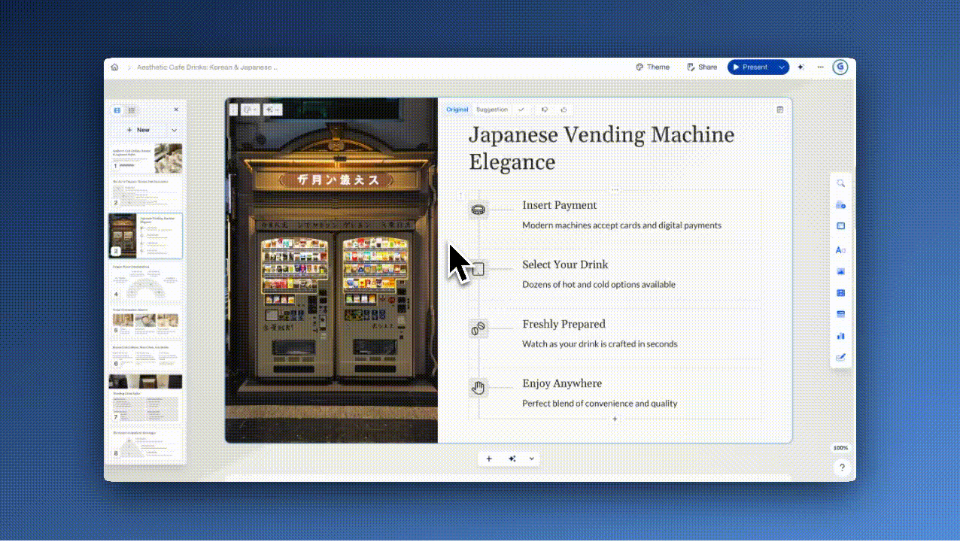Open the card drag handle menu on image
Screen dimensions: 960x543
pos(233,110)
